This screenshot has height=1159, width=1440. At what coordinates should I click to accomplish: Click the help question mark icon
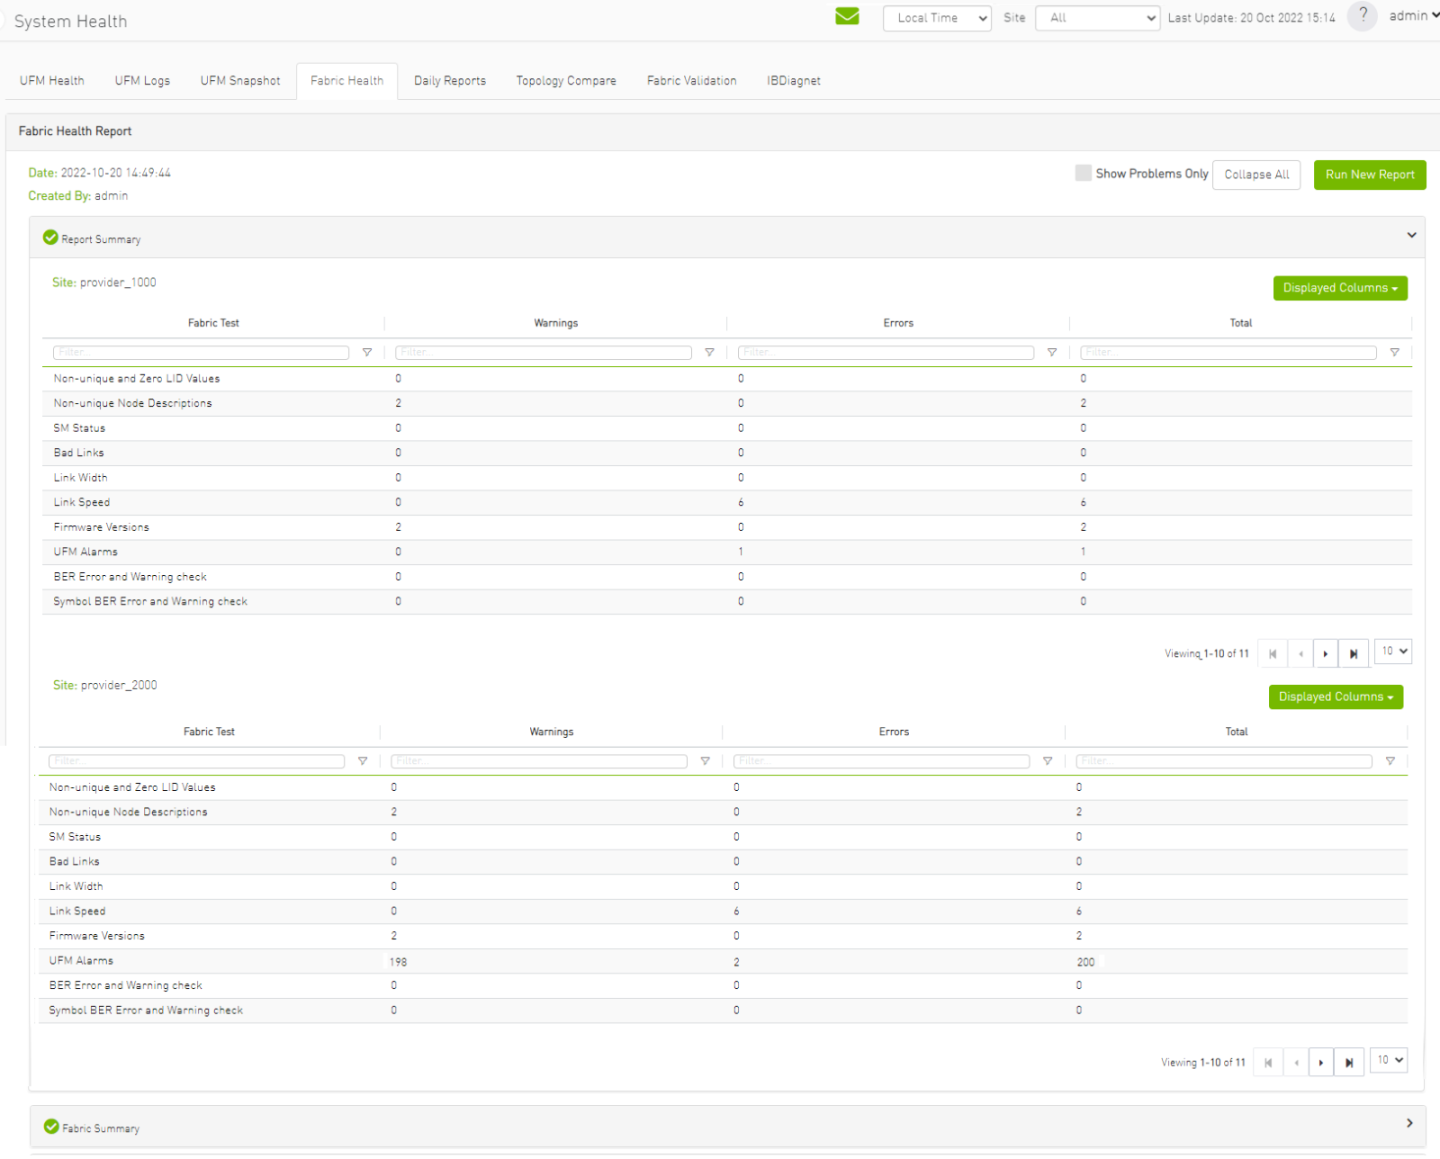tap(1362, 16)
